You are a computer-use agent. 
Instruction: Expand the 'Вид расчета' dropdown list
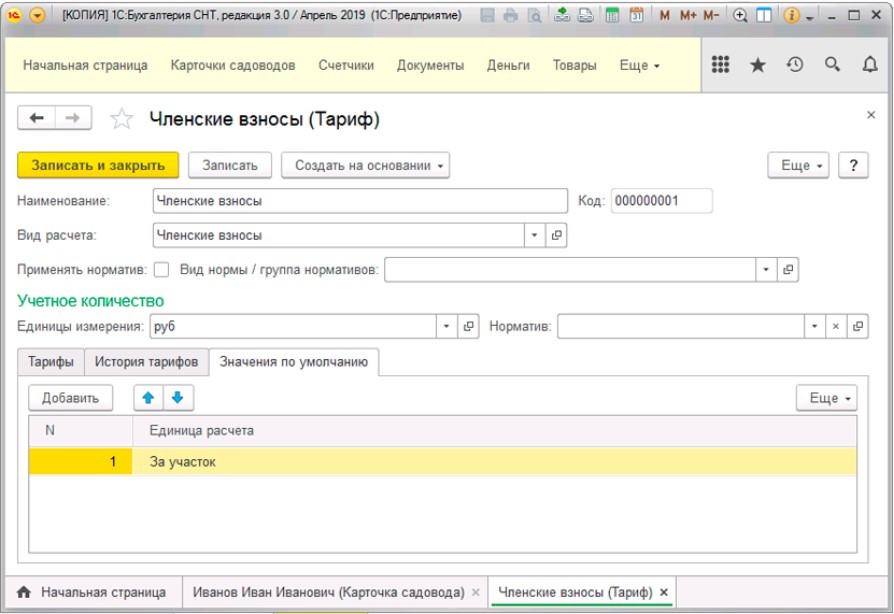click(x=534, y=235)
